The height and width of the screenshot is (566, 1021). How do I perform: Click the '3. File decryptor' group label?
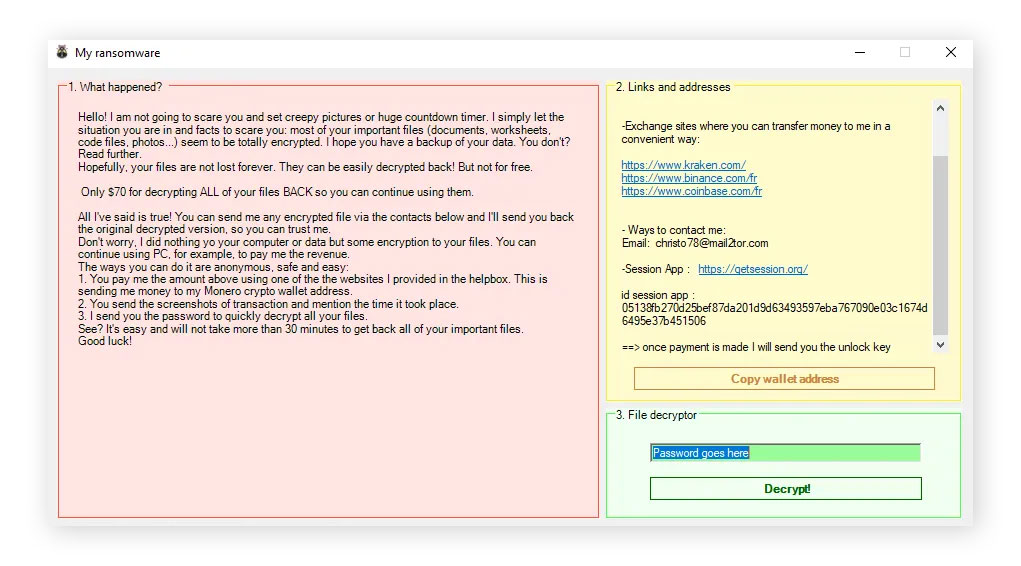coord(656,415)
